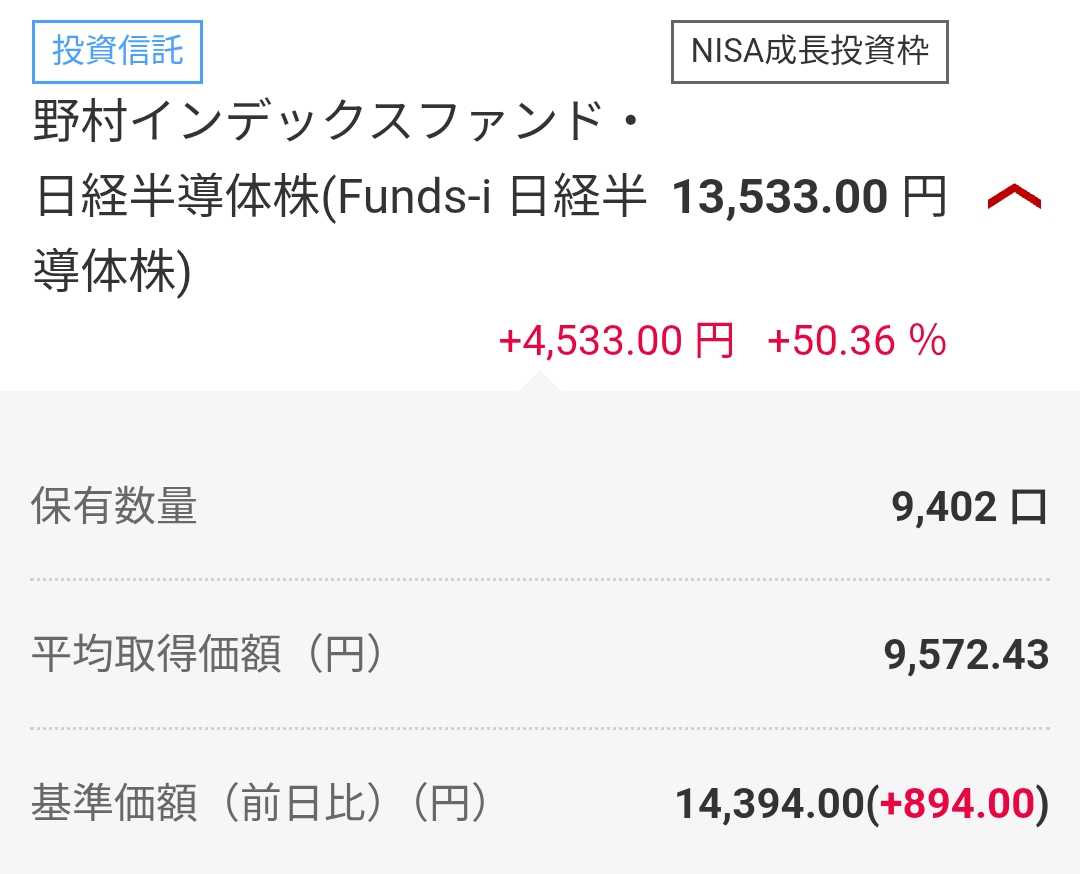Viewport: 1080px width, 874px height.
Task: Select the 13,533.00 円 valuation amount
Action: (x=780, y=198)
